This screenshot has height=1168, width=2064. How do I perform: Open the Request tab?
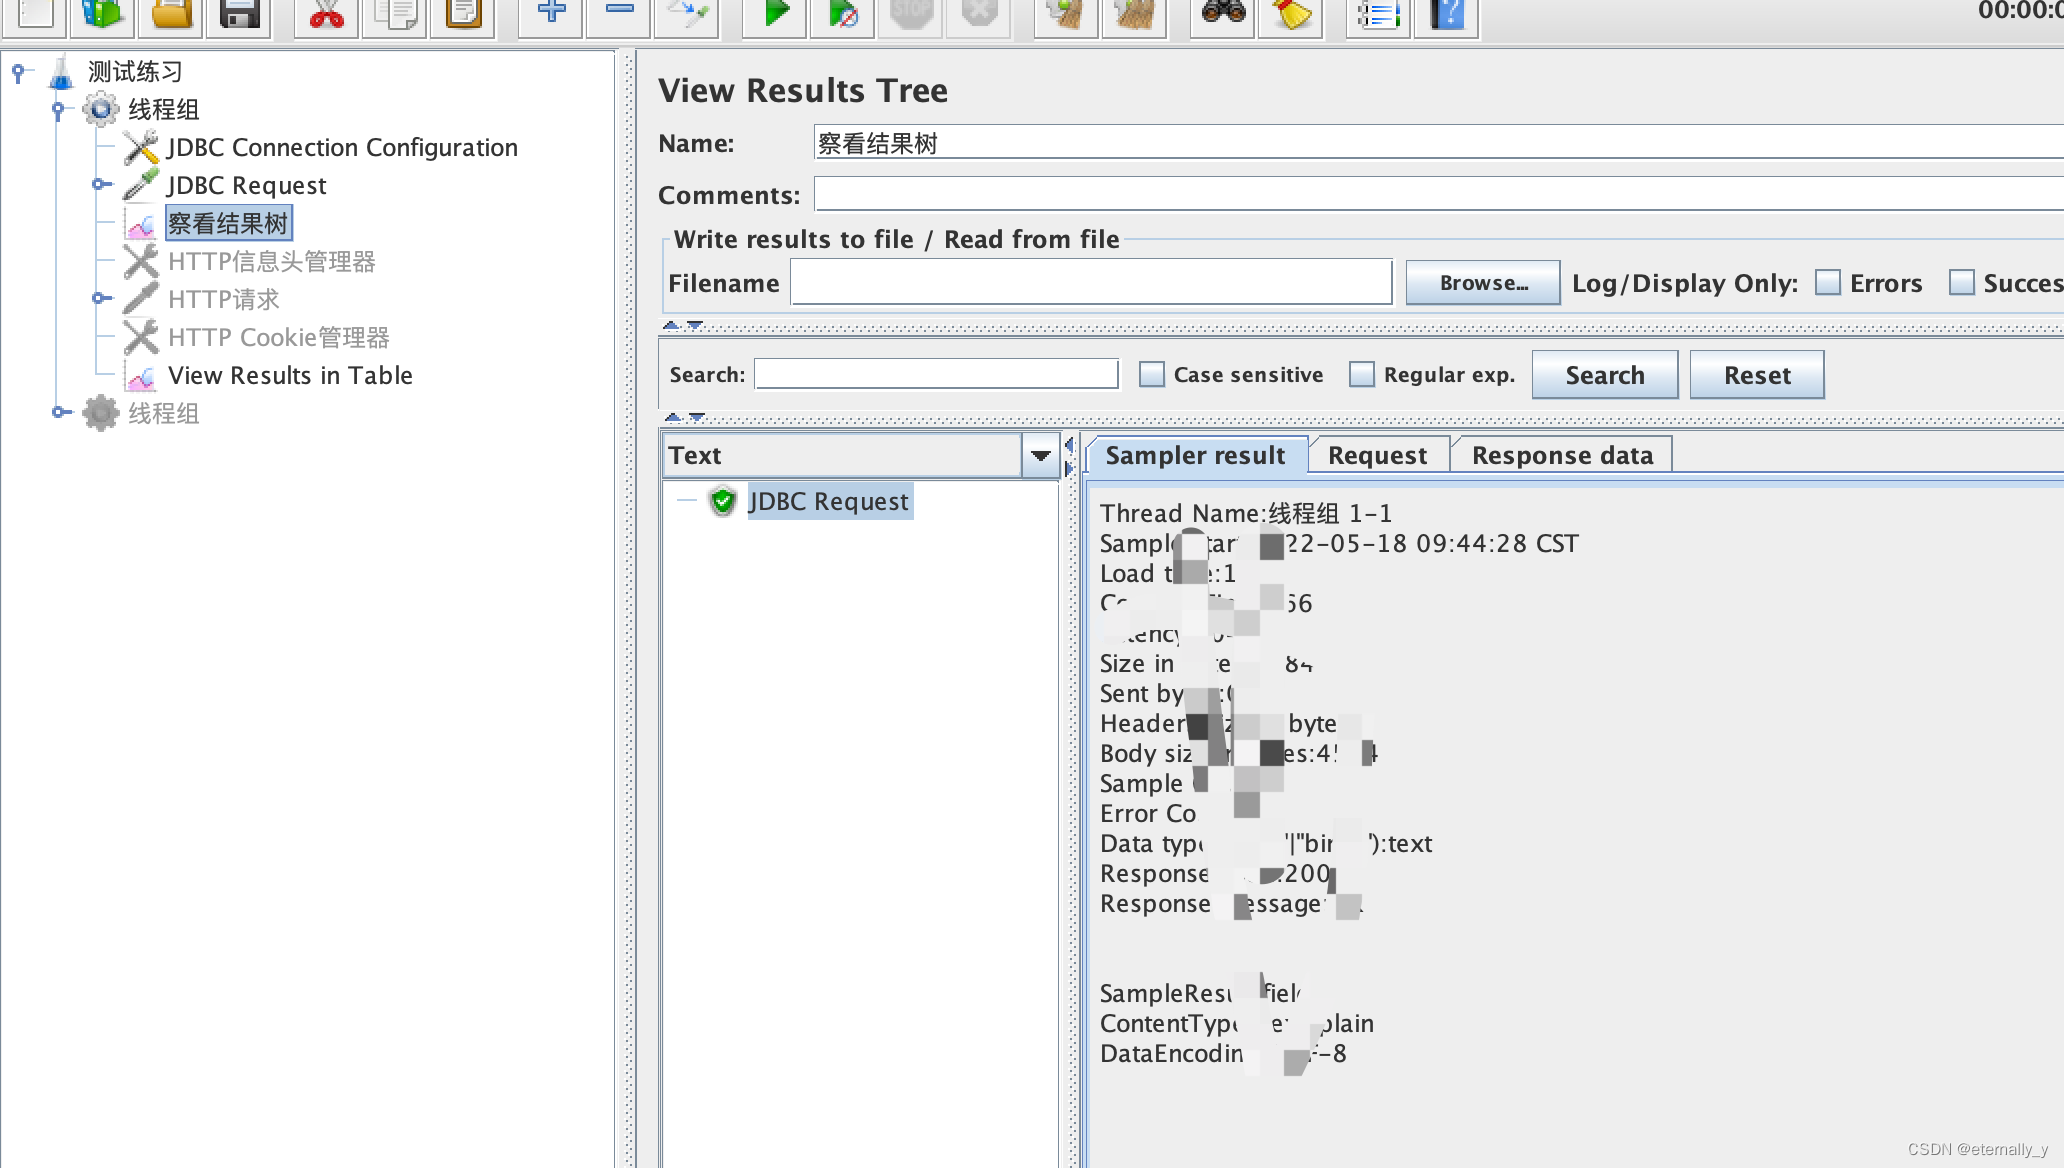1378,455
